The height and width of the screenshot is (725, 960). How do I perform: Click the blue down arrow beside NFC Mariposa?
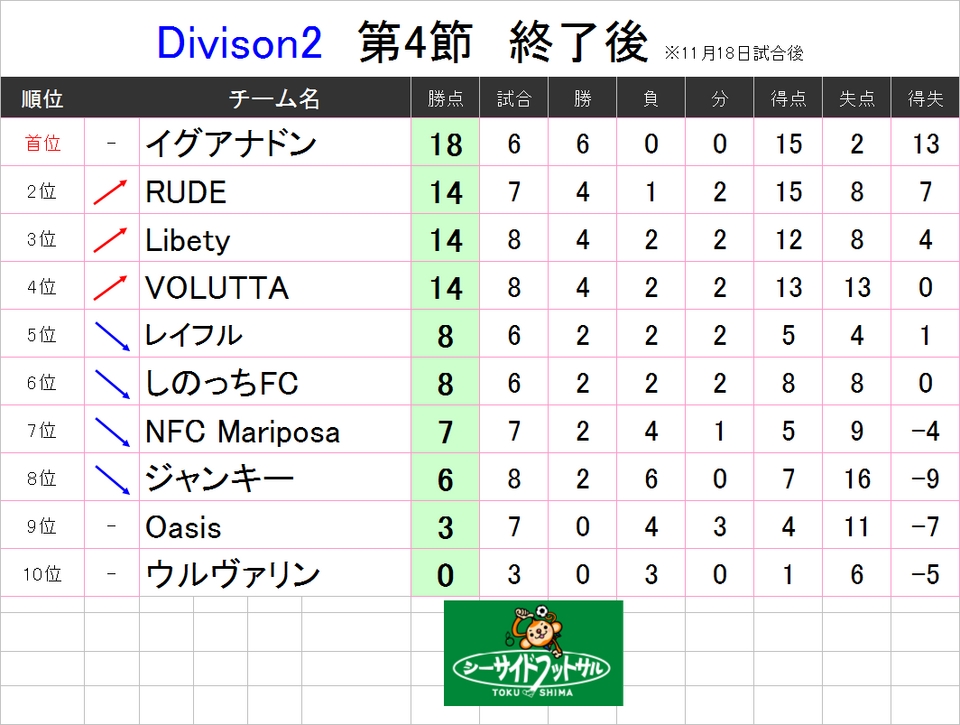[113, 432]
